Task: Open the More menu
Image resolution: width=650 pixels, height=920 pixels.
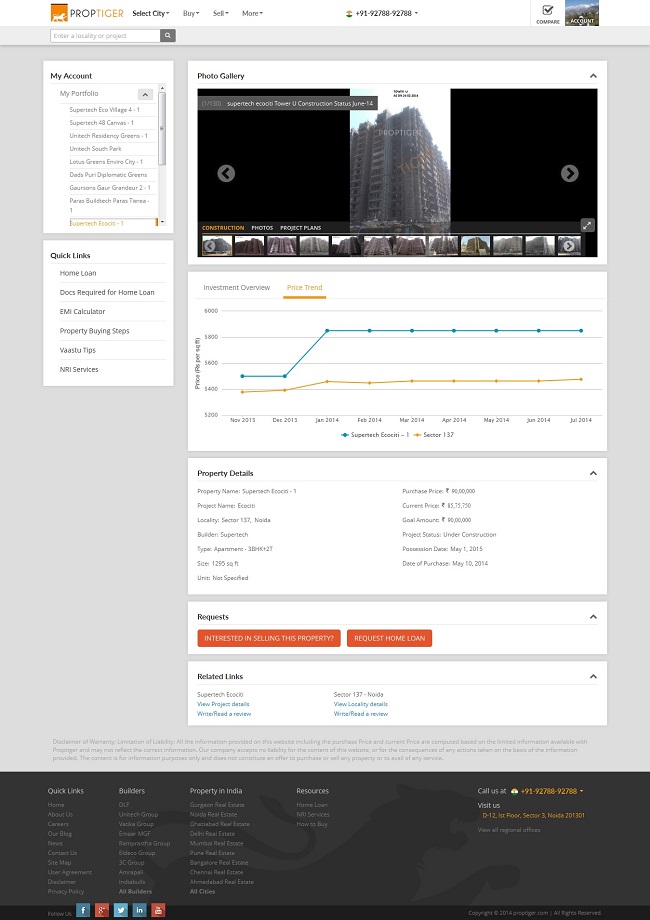Action: tap(252, 13)
